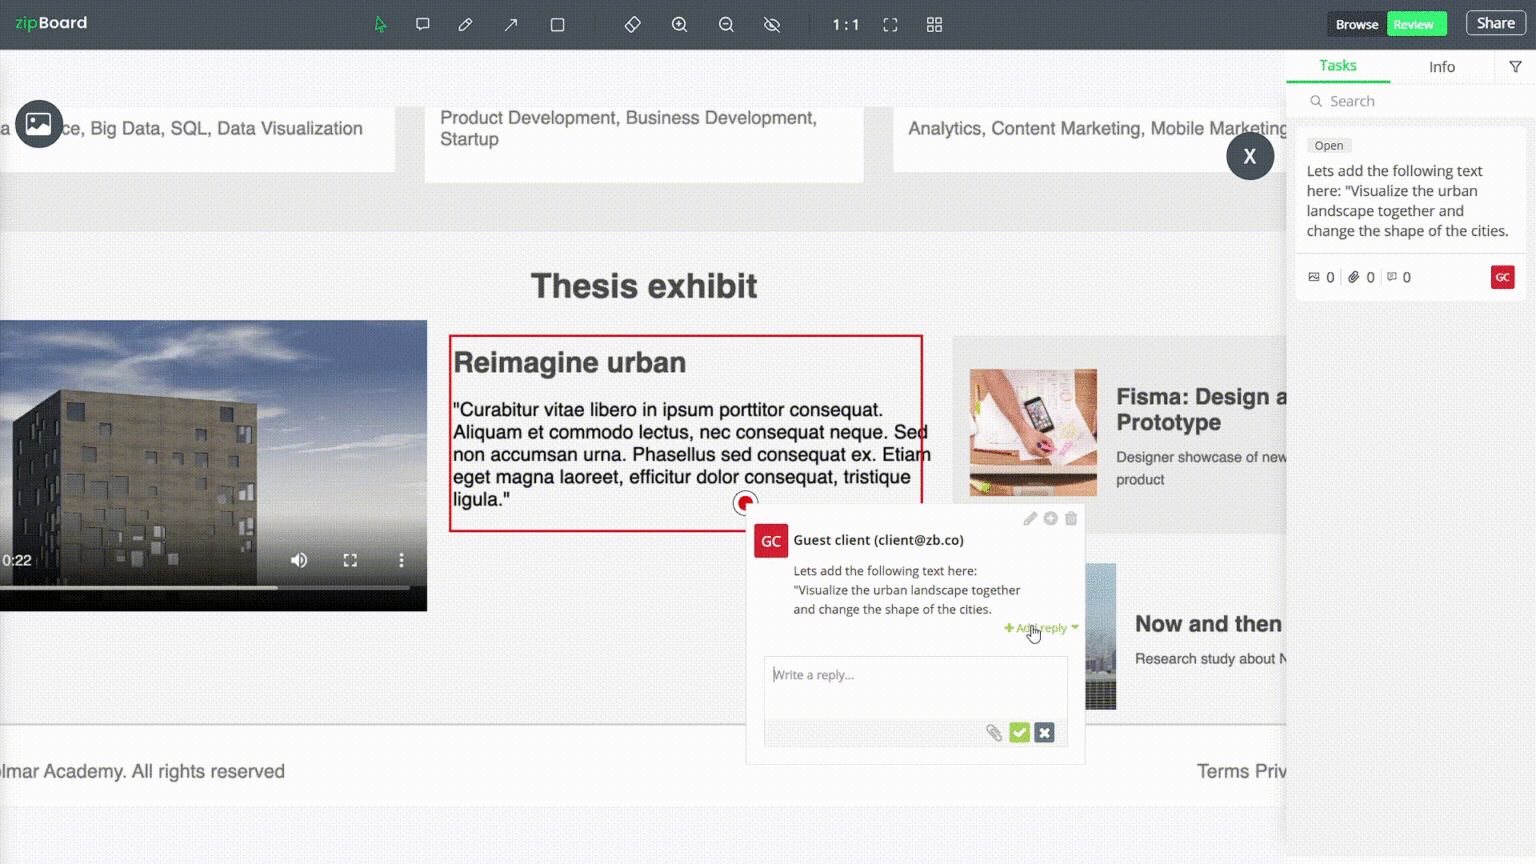Select the Tasks tab
1536x864 pixels.
pos(1338,66)
